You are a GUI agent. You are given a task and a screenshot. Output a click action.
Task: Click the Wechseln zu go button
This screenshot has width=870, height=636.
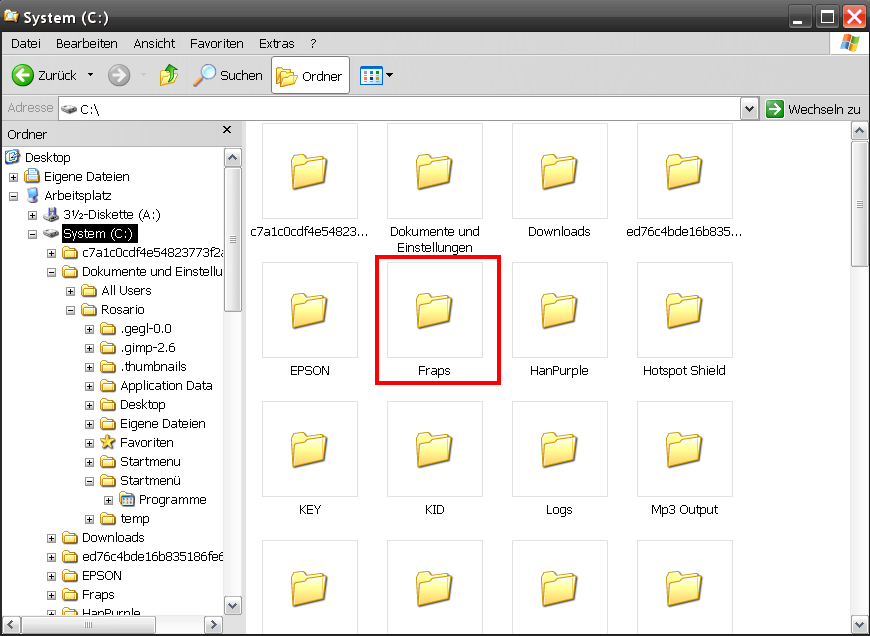point(813,109)
